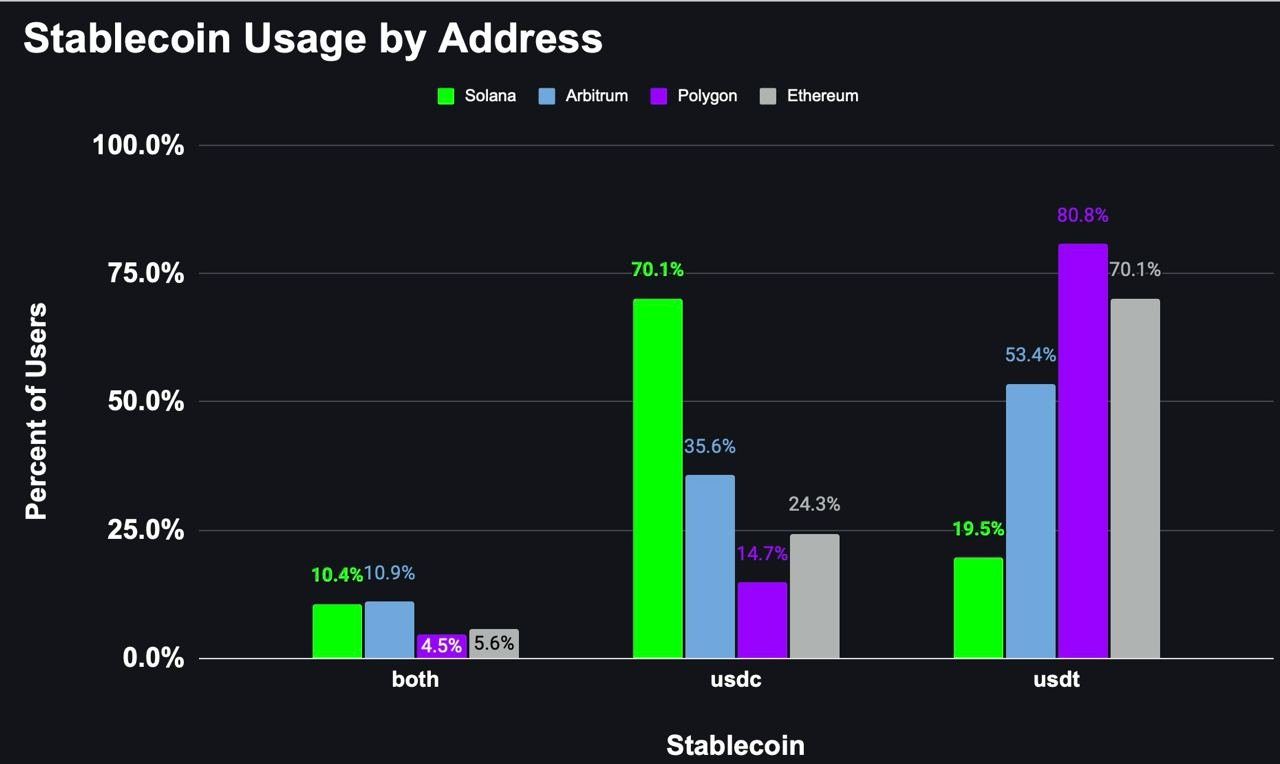Click the Polygon usdc bar at 14.7%

pyautogui.click(x=762, y=620)
